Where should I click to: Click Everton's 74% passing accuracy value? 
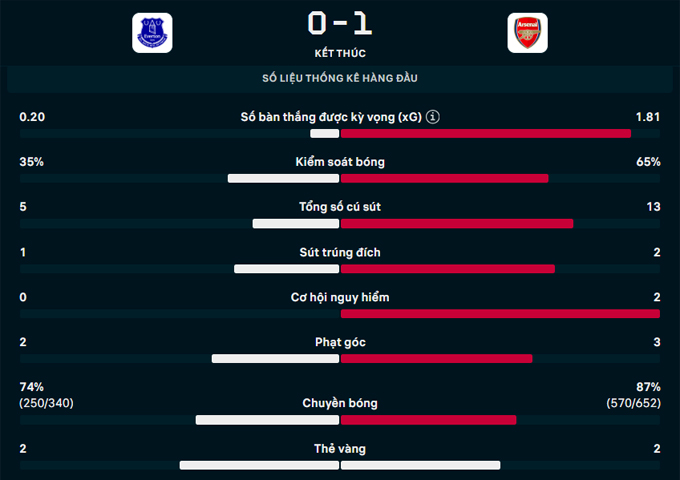pos(32,387)
